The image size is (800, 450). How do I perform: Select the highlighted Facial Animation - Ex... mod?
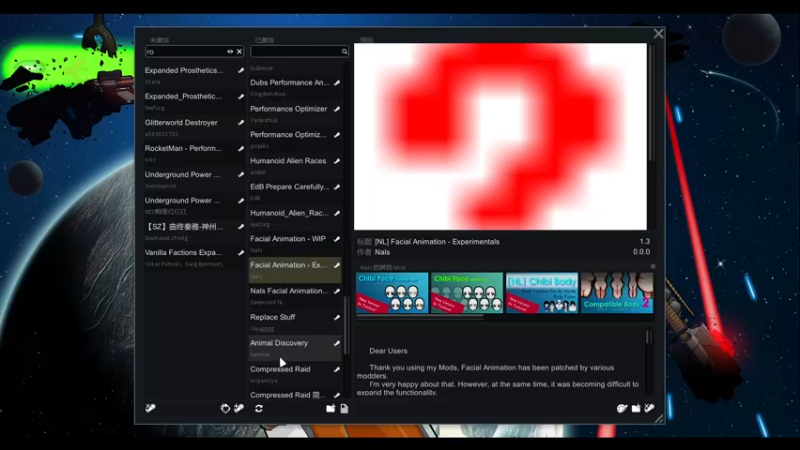coord(295,270)
